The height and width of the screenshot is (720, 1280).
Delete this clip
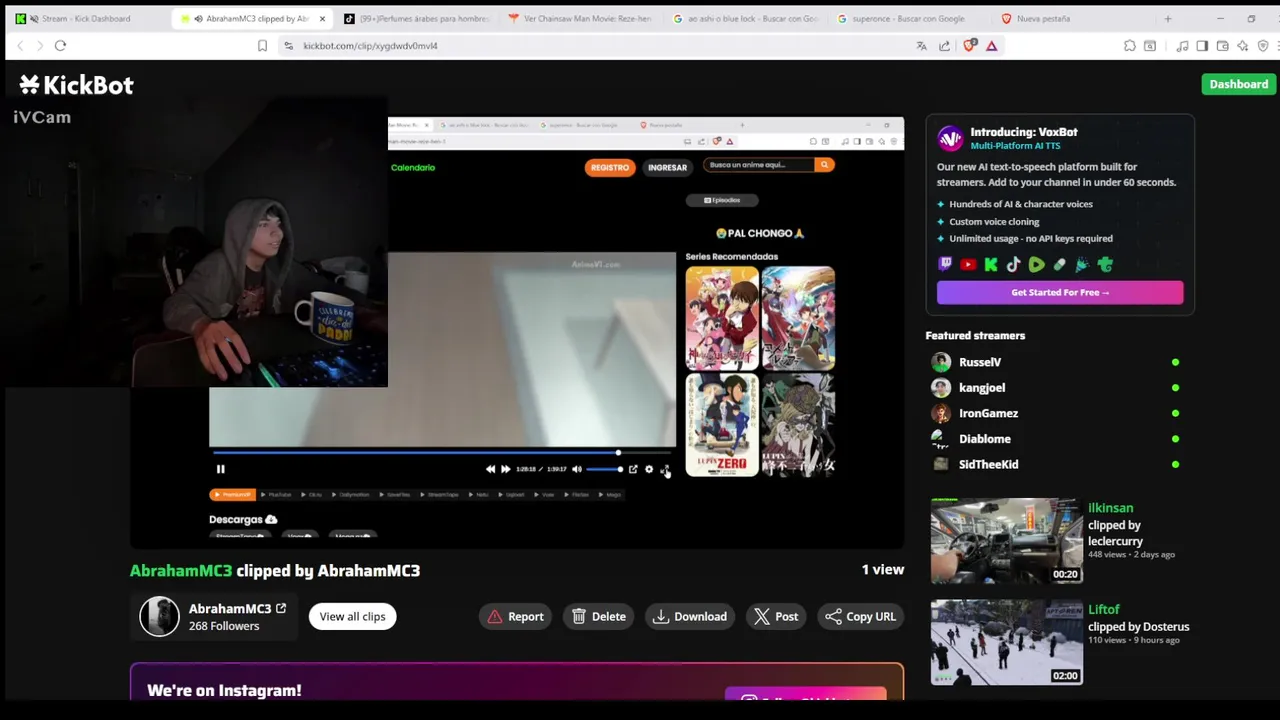(x=598, y=616)
